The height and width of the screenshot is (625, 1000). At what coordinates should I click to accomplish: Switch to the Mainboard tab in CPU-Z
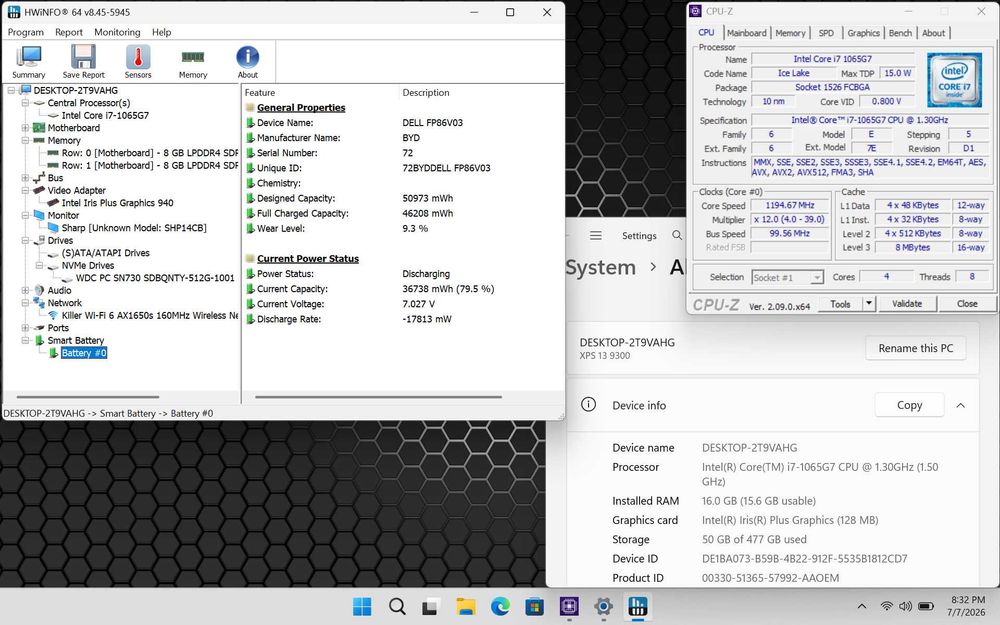click(x=746, y=33)
